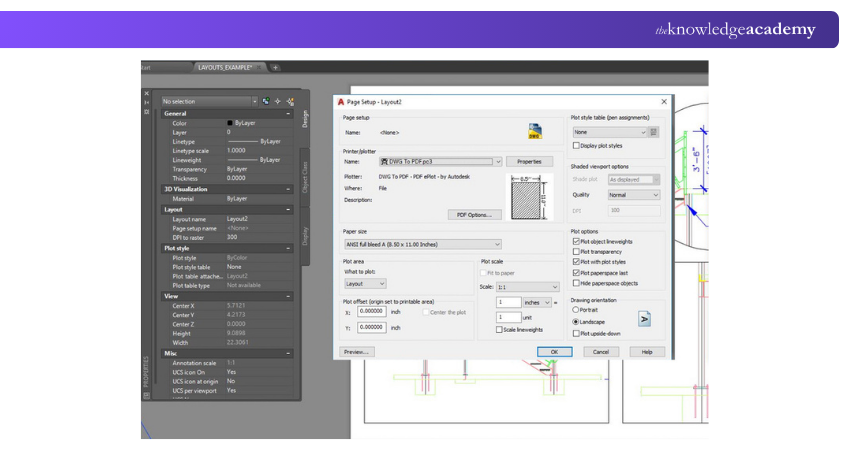This screenshot has height=450, width=850.
Task: Open the Quality dropdown
Action: (x=634, y=195)
